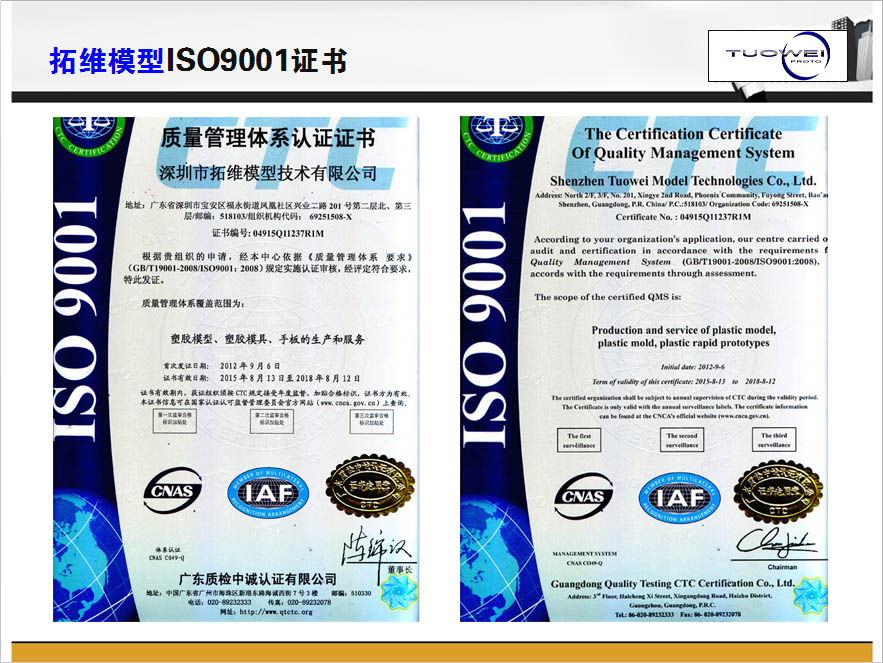Click the 'Chairman' label
The width and height of the screenshot is (883, 663).
[x=782, y=567]
